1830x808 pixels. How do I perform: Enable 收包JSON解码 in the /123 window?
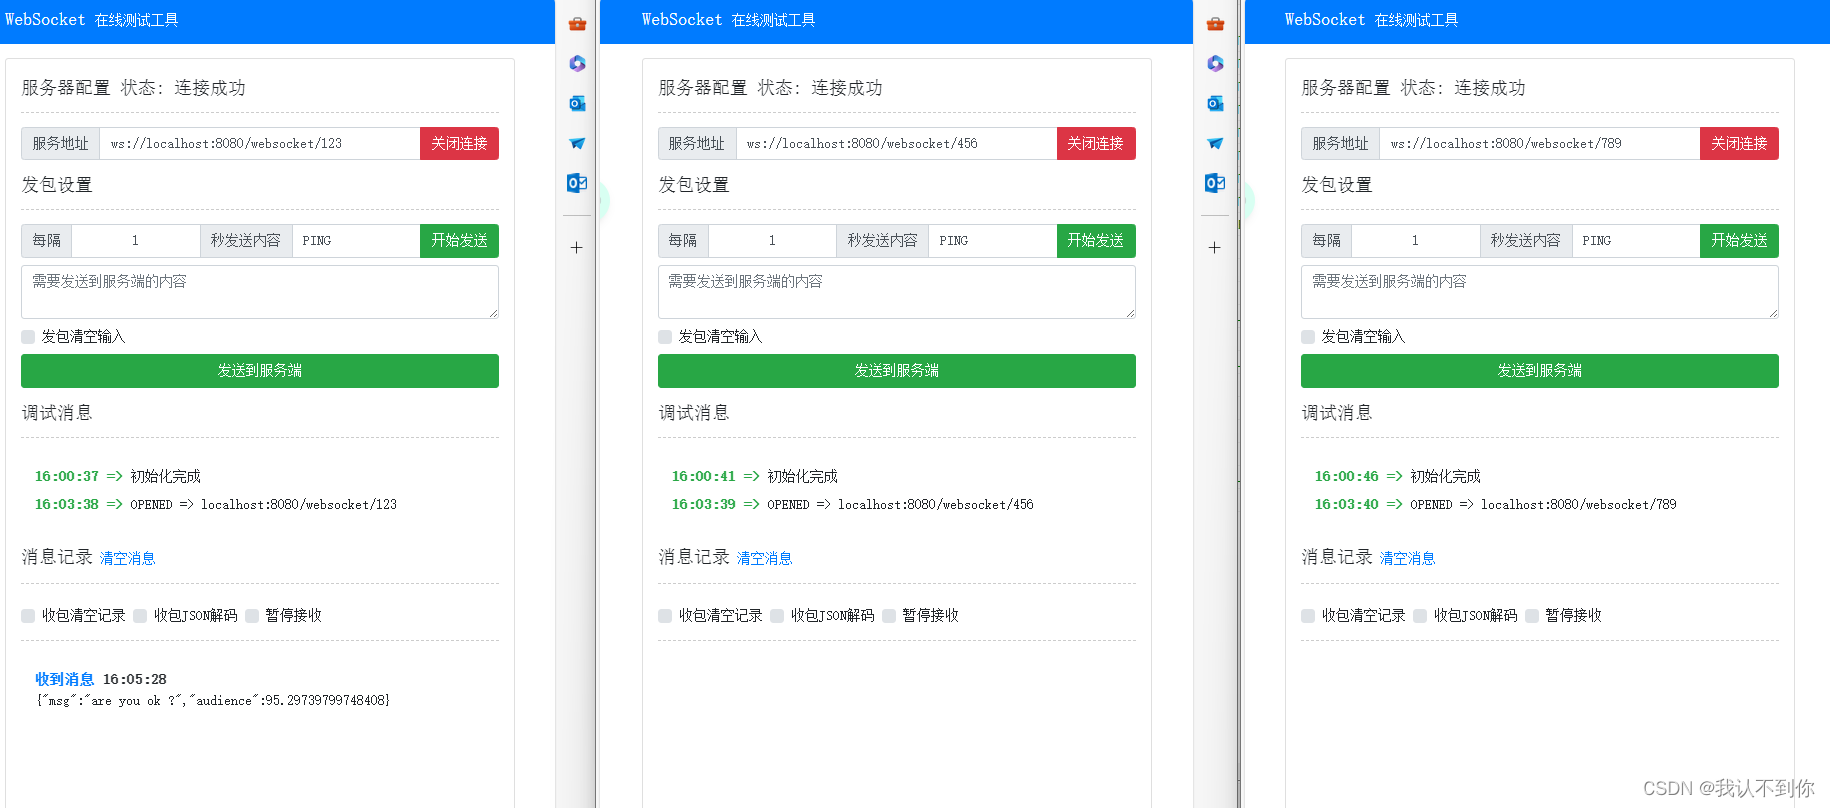point(140,616)
